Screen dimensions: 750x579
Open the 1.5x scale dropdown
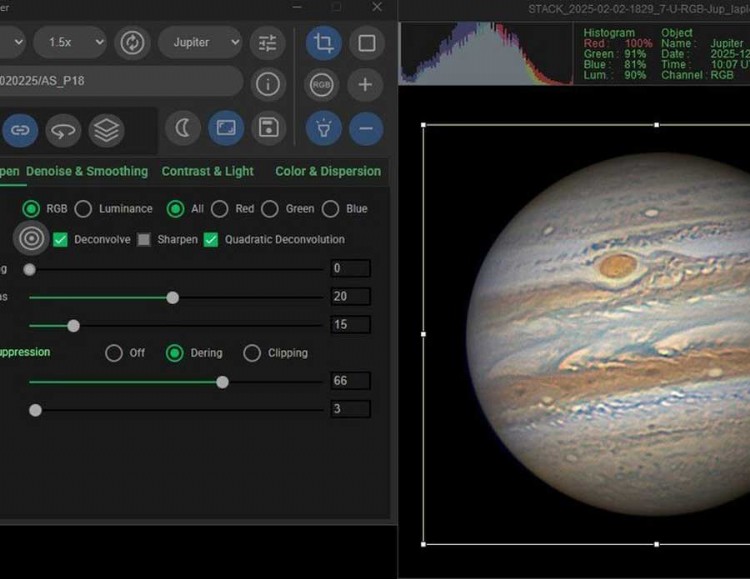tap(69, 43)
